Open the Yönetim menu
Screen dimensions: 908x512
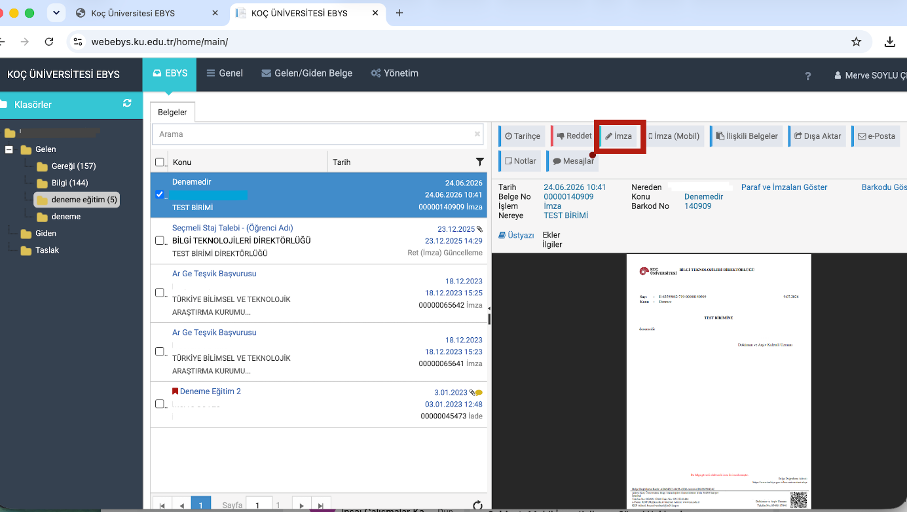(x=394, y=74)
